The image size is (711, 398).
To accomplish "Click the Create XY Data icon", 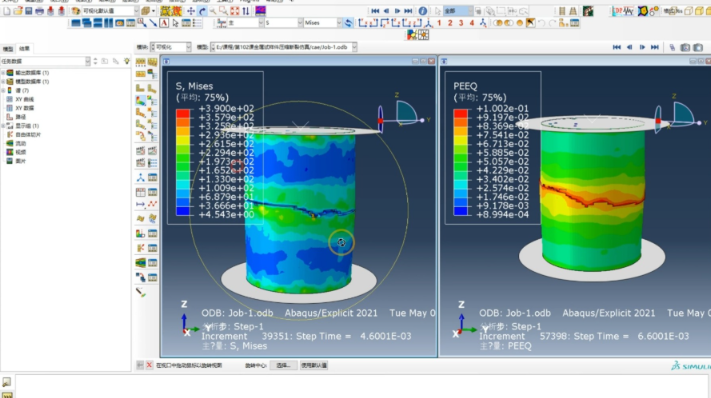I will 141,192.
